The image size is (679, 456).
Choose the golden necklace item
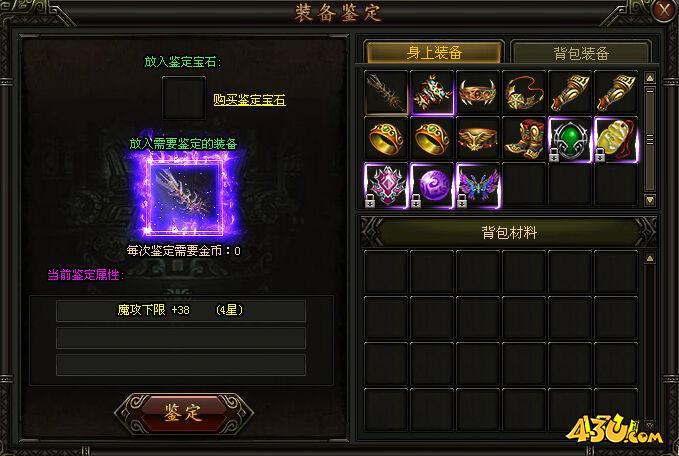point(524,93)
